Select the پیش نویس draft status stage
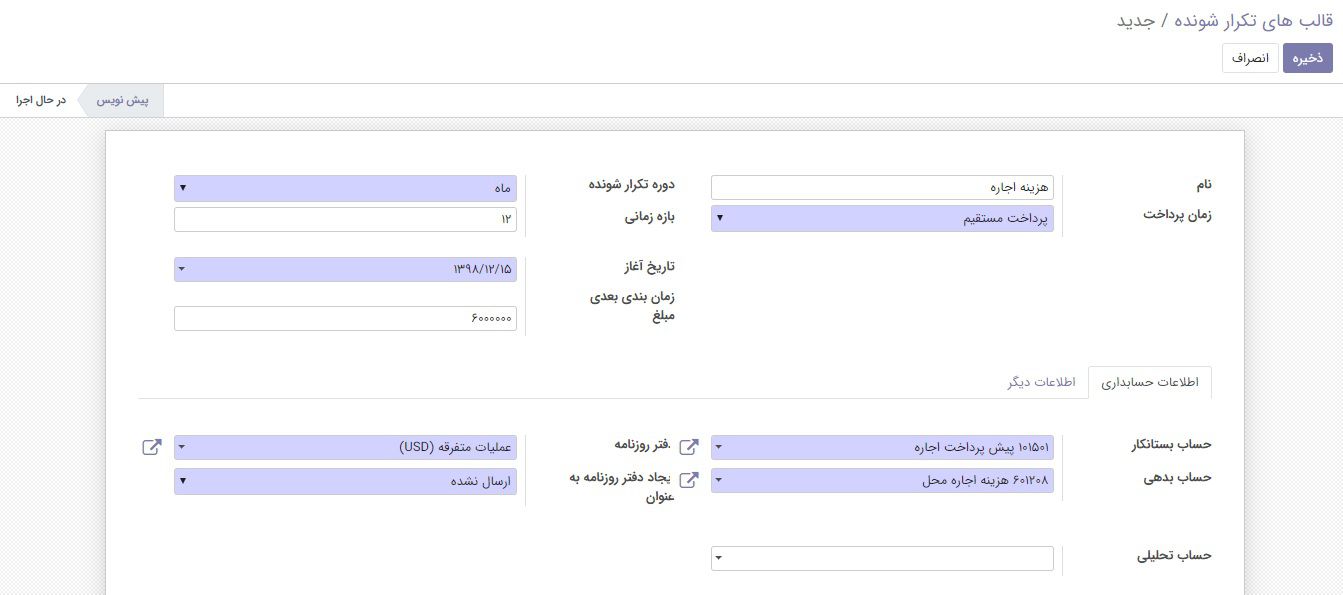 point(122,100)
